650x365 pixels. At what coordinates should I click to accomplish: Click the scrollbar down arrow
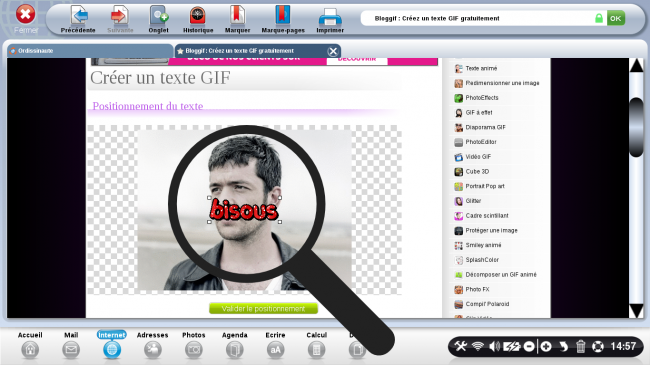pos(636,310)
